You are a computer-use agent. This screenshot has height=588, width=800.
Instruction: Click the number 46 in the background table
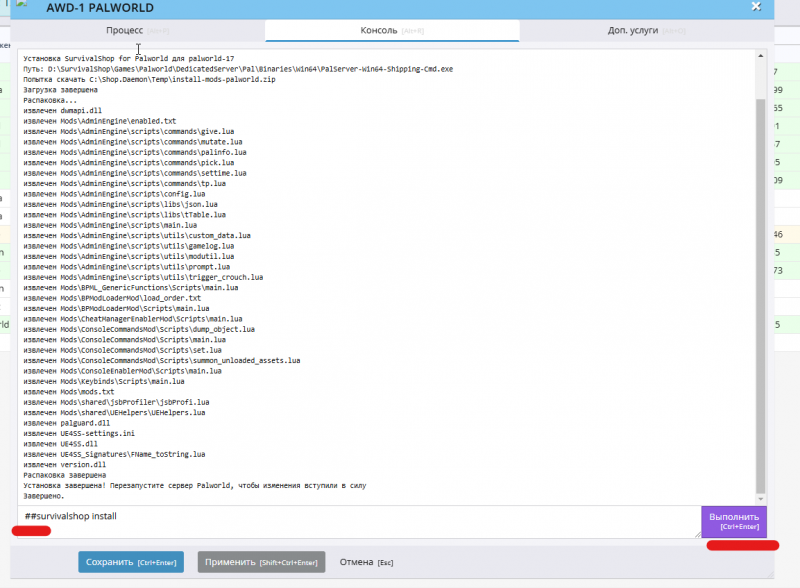[x=776, y=235]
